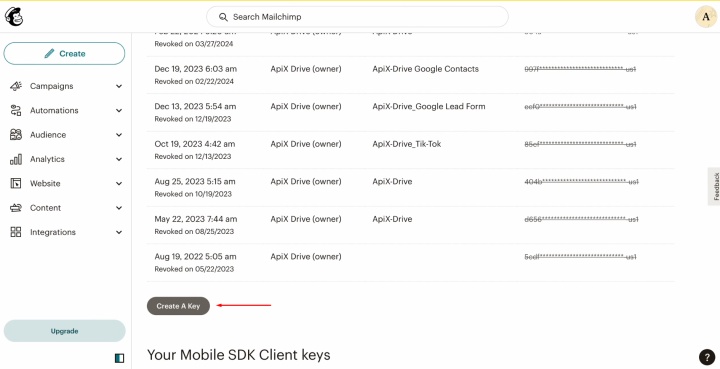Click the Analytics bar chart icon
720x369 pixels.
[16, 159]
